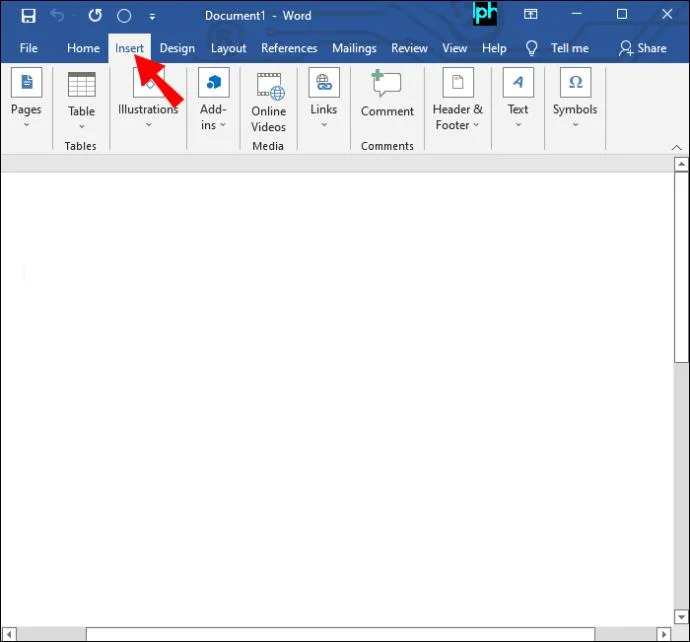The height and width of the screenshot is (642, 690).
Task: Open Ribbon Display Options icon
Action: (x=530, y=15)
